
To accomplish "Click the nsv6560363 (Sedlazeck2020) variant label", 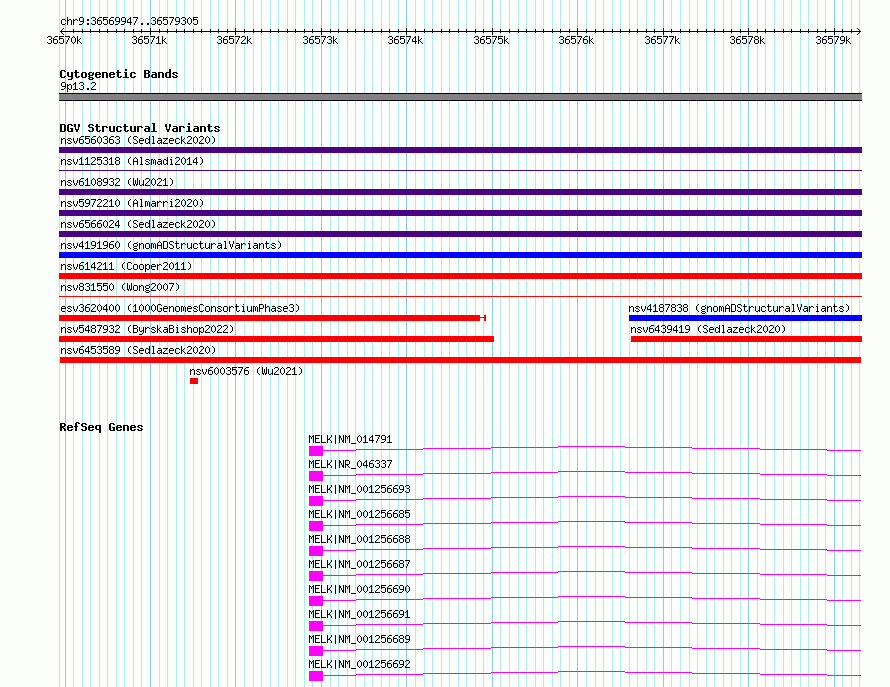I will (138, 140).
